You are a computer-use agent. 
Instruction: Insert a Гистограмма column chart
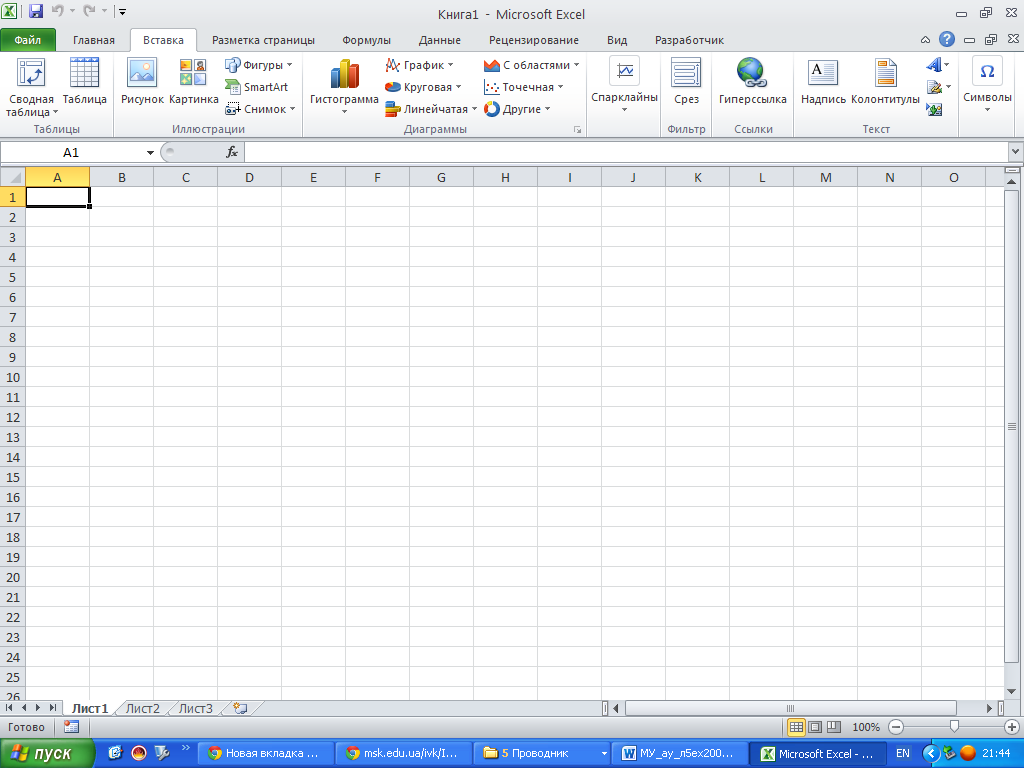pyautogui.click(x=344, y=87)
